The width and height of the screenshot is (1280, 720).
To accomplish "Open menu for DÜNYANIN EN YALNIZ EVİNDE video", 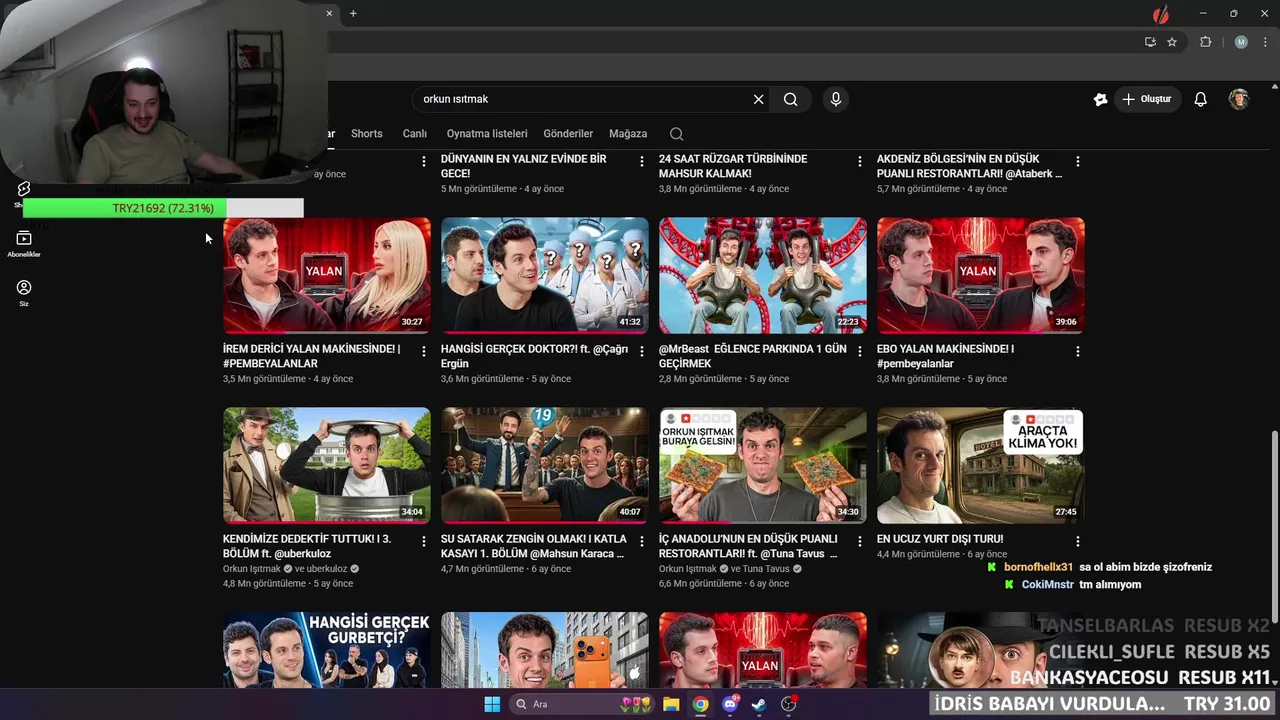I will (642, 161).
